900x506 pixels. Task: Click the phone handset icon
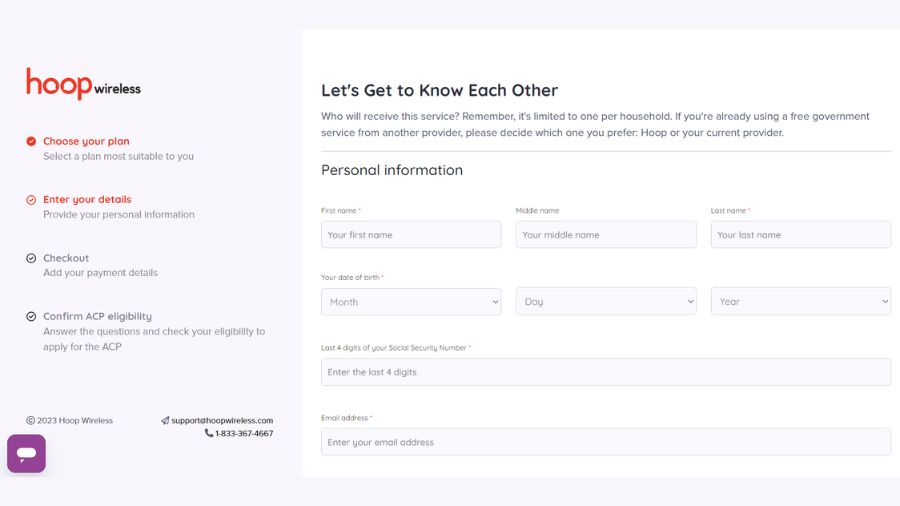209,433
